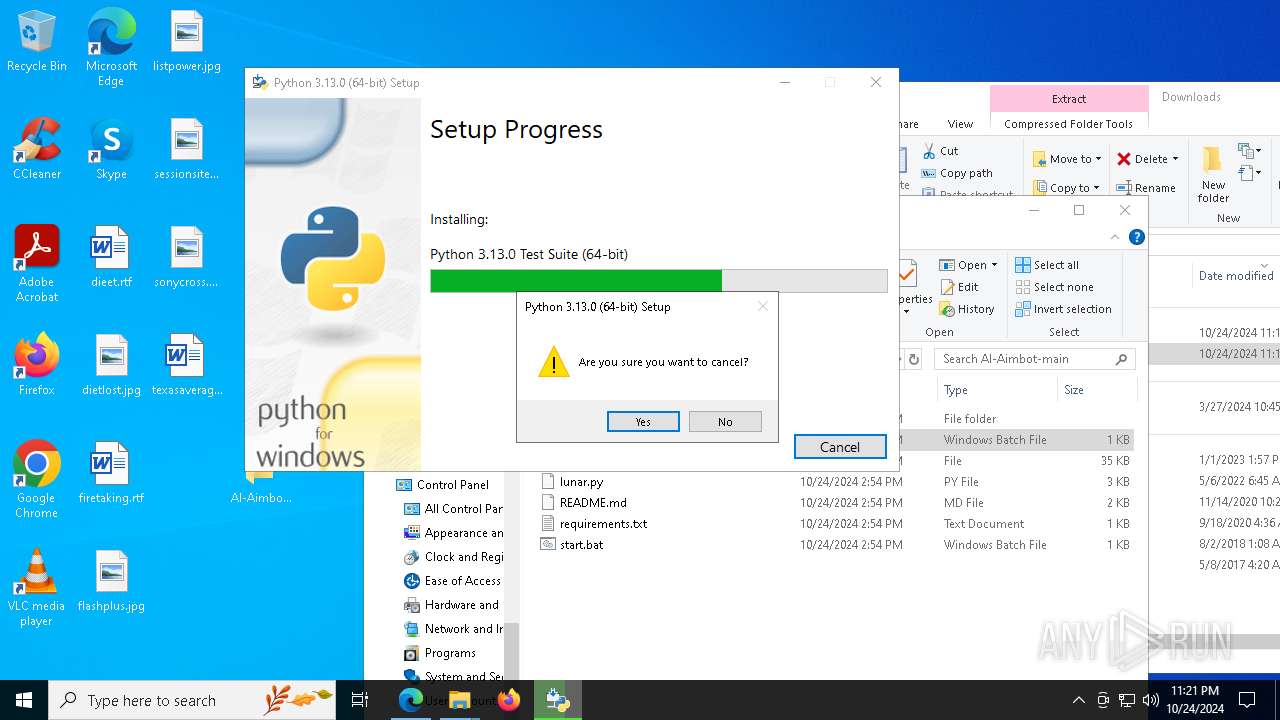Open the Compressed Folder Tools tab
The image size is (1280, 720).
pos(1069,124)
